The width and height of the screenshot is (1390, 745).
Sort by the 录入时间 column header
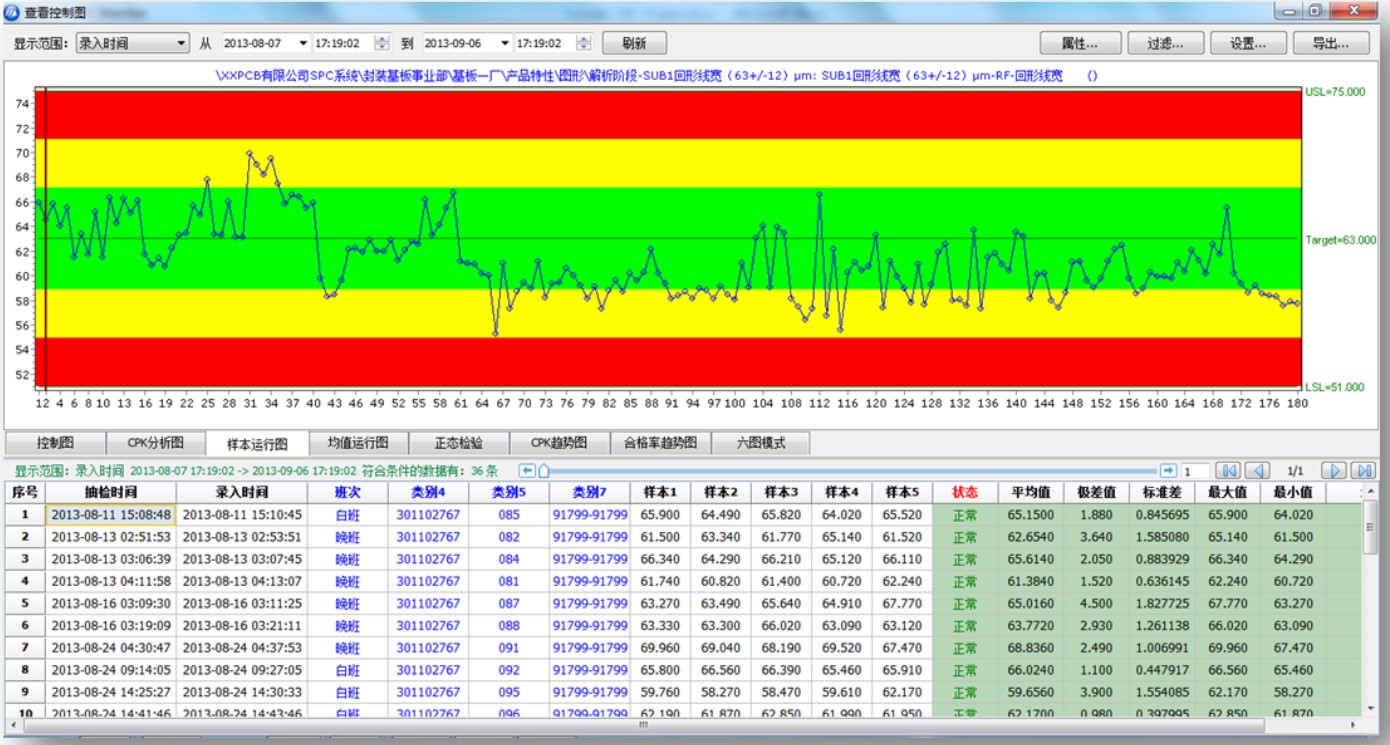pos(241,492)
